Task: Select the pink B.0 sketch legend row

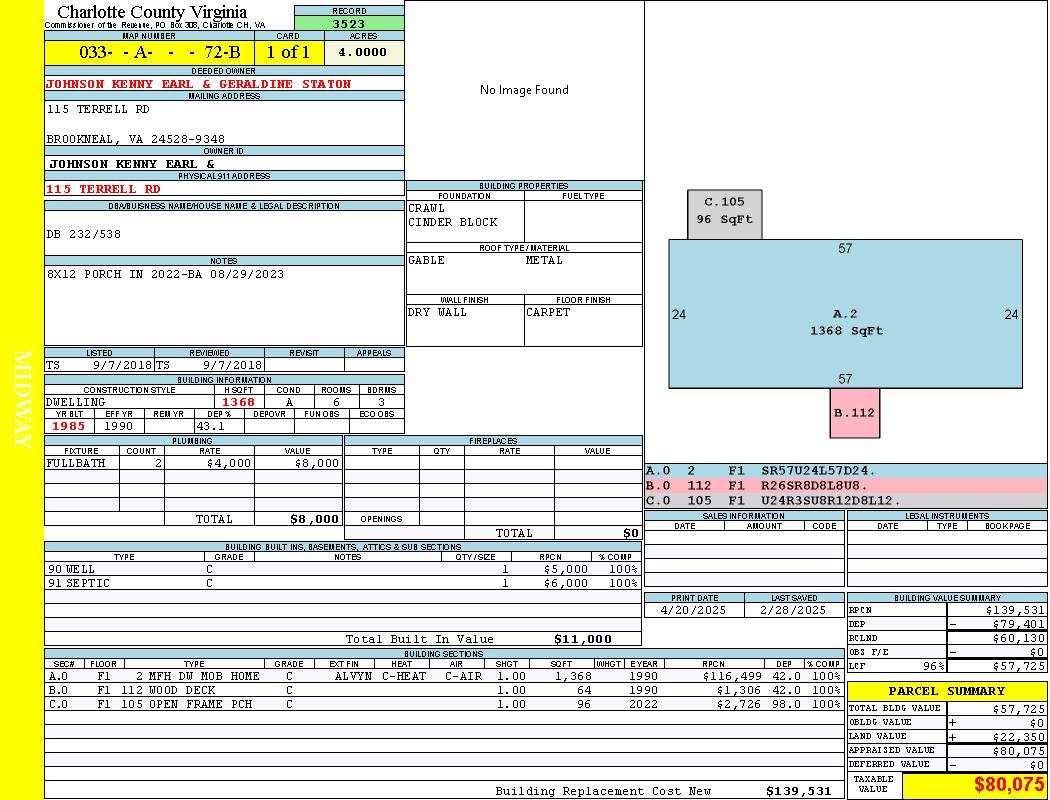Action: (845, 485)
